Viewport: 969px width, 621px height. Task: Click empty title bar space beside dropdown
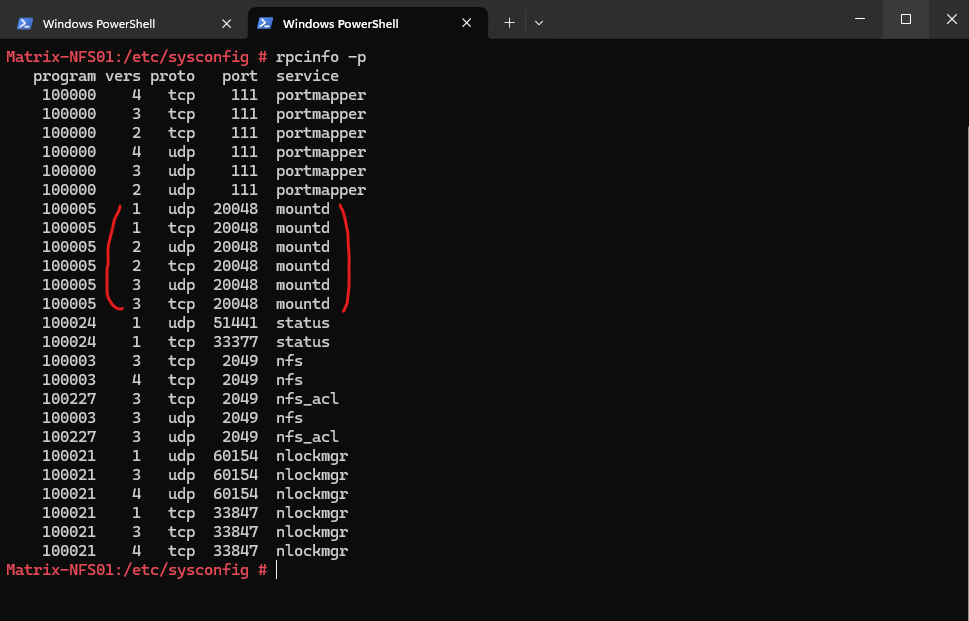tap(692, 19)
